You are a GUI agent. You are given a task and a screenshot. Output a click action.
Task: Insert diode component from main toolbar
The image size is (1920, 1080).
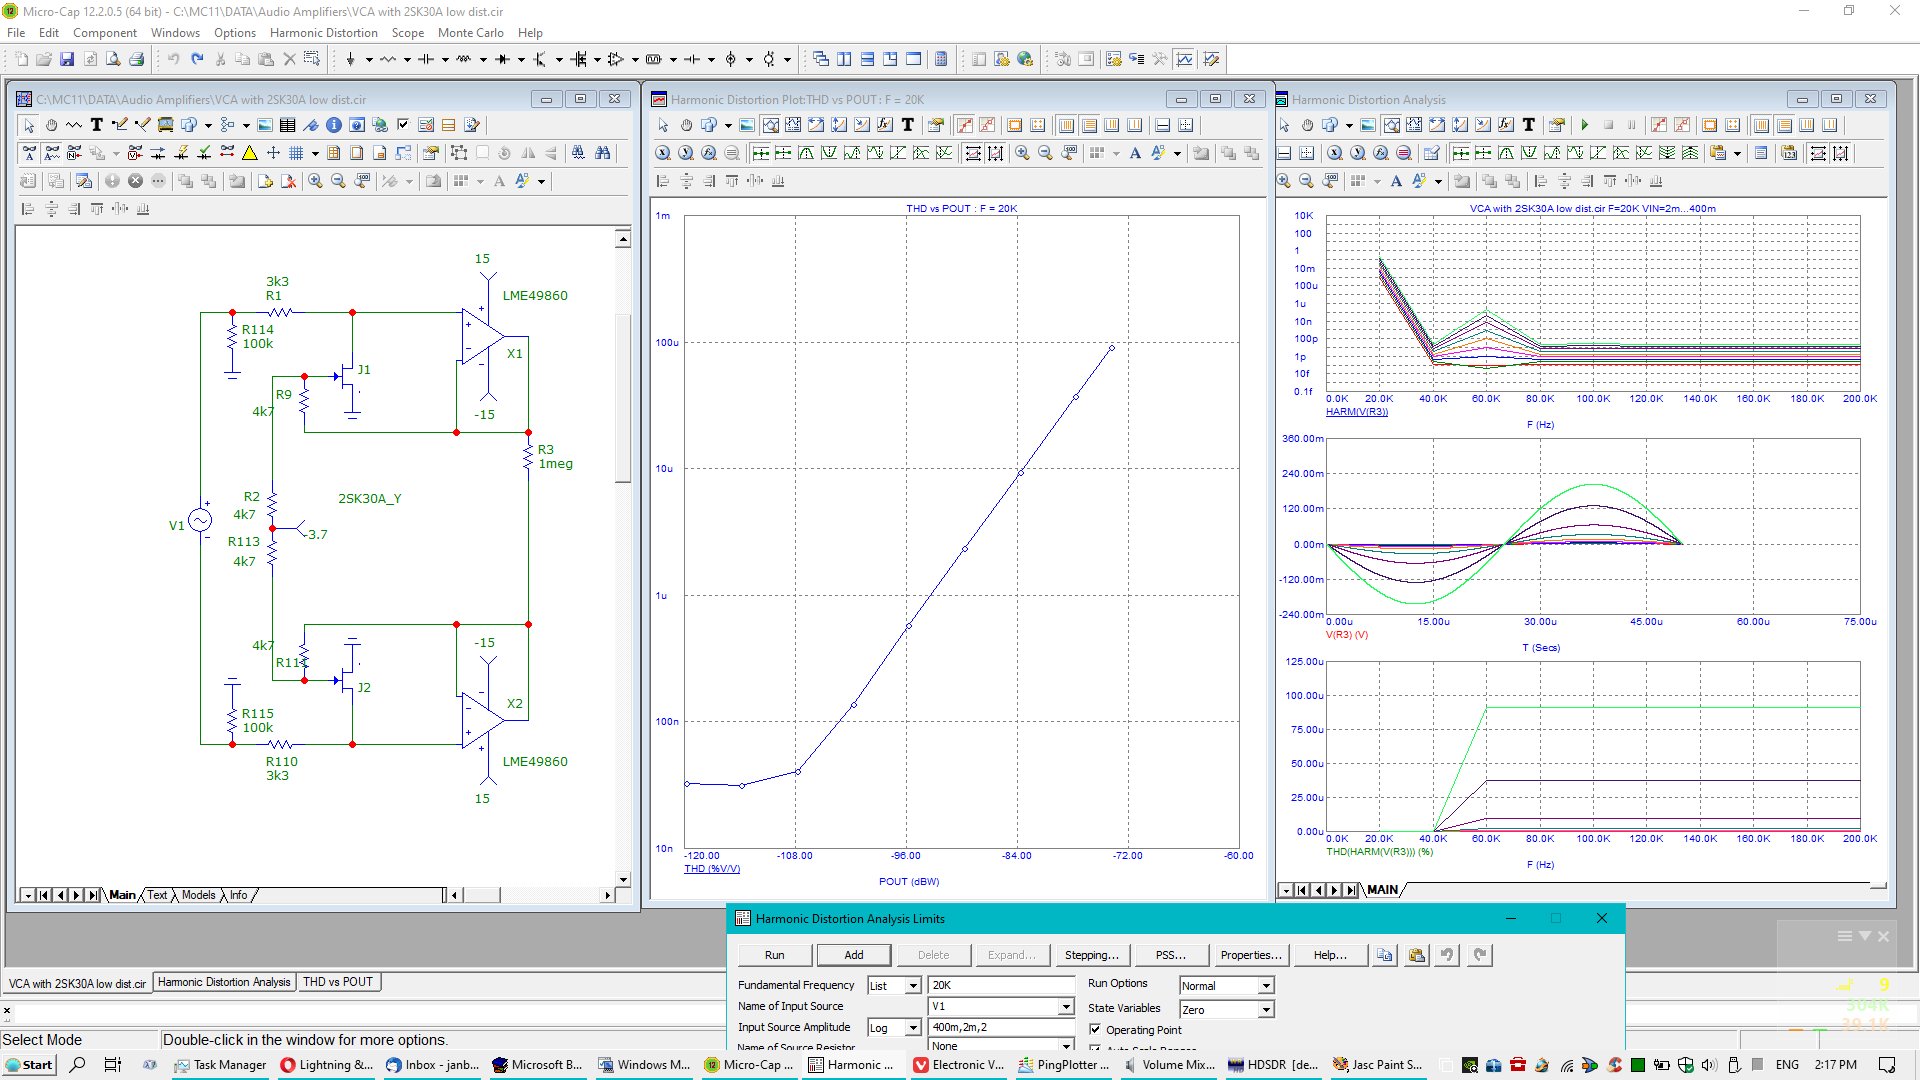(502, 59)
